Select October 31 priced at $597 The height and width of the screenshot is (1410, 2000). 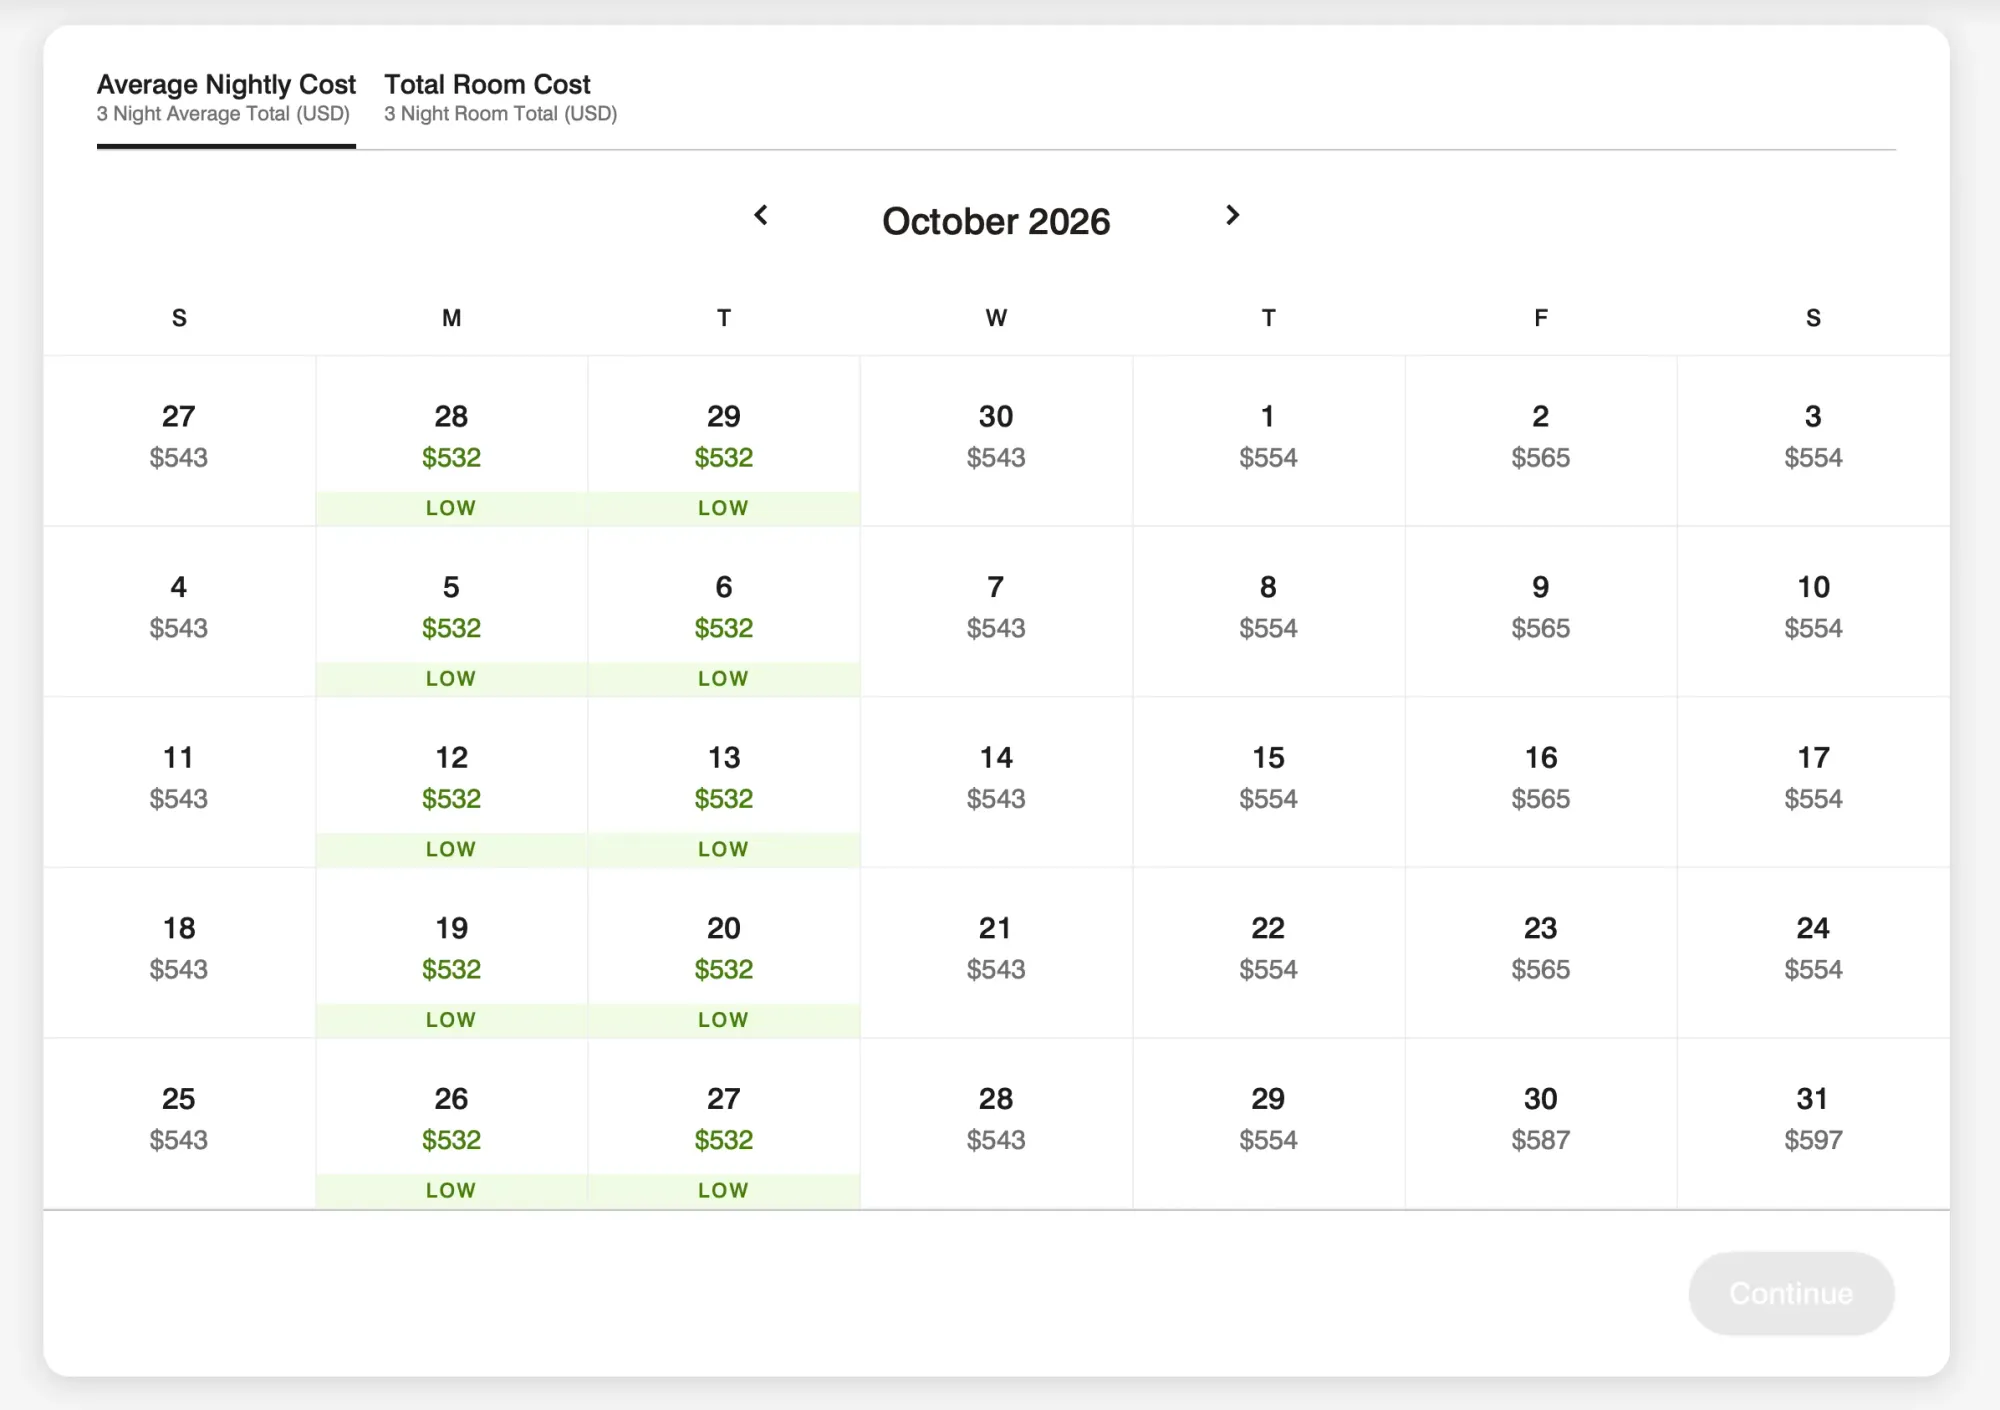1813,1124
